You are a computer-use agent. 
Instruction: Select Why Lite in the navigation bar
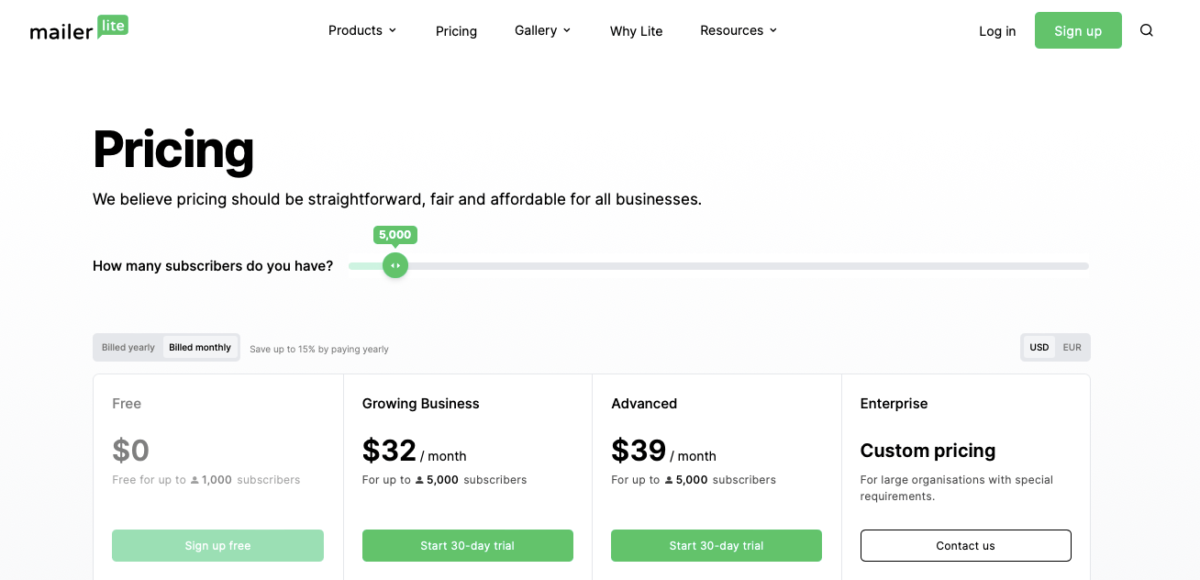pyautogui.click(x=636, y=31)
